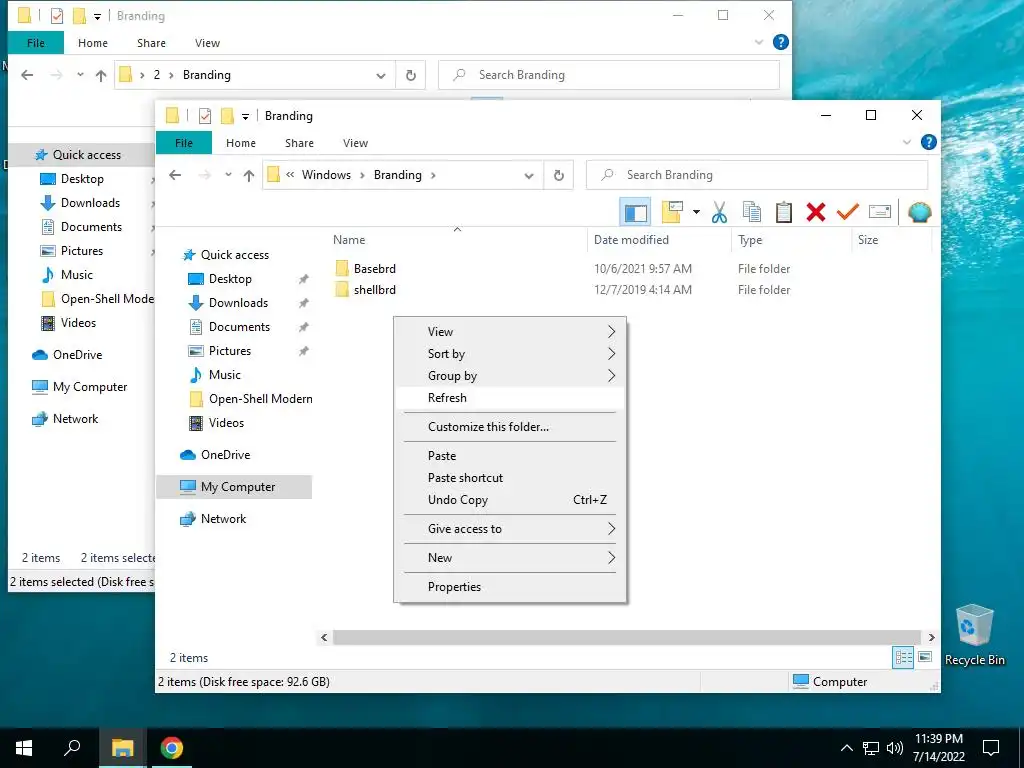The image size is (1024, 768).
Task: Open dropdown arrow next to new folder icon
Action: (696, 212)
